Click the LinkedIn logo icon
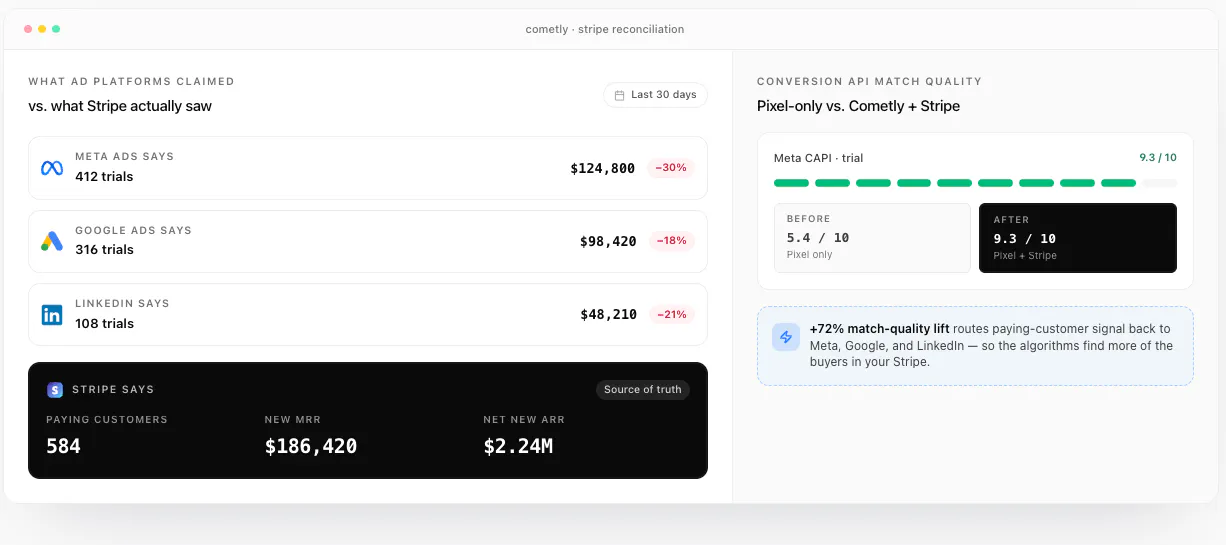Image resolution: width=1226 pixels, height=545 pixels. pyautogui.click(x=52, y=315)
